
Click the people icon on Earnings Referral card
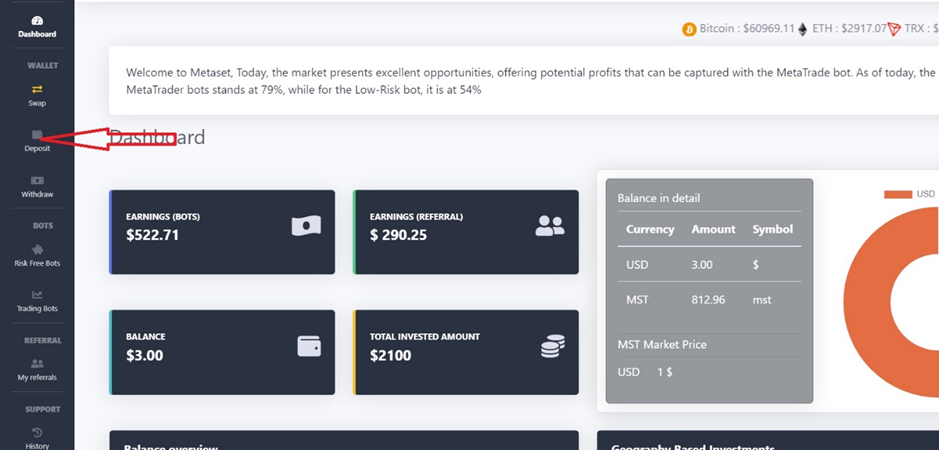pos(550,227)
